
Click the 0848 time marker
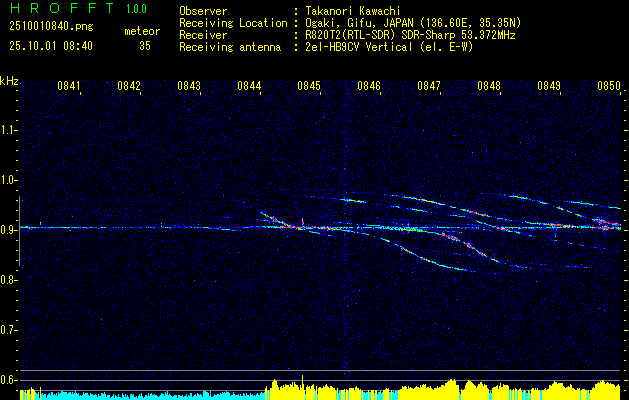click(489, 86)
